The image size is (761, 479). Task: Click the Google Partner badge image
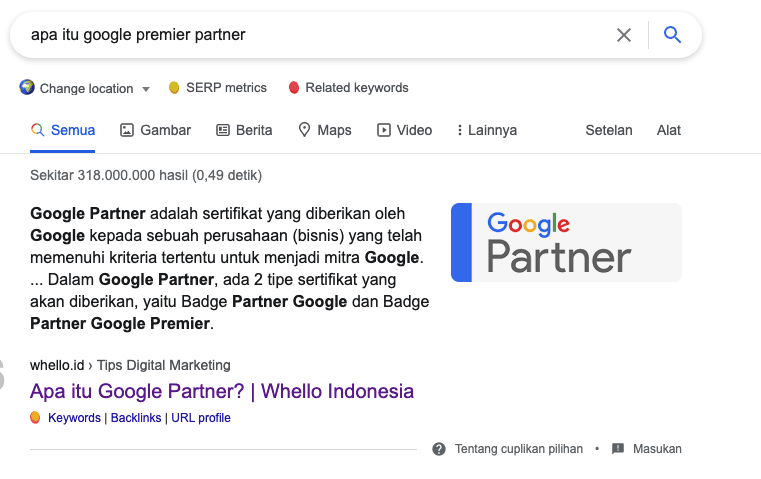tap(566, 242)
